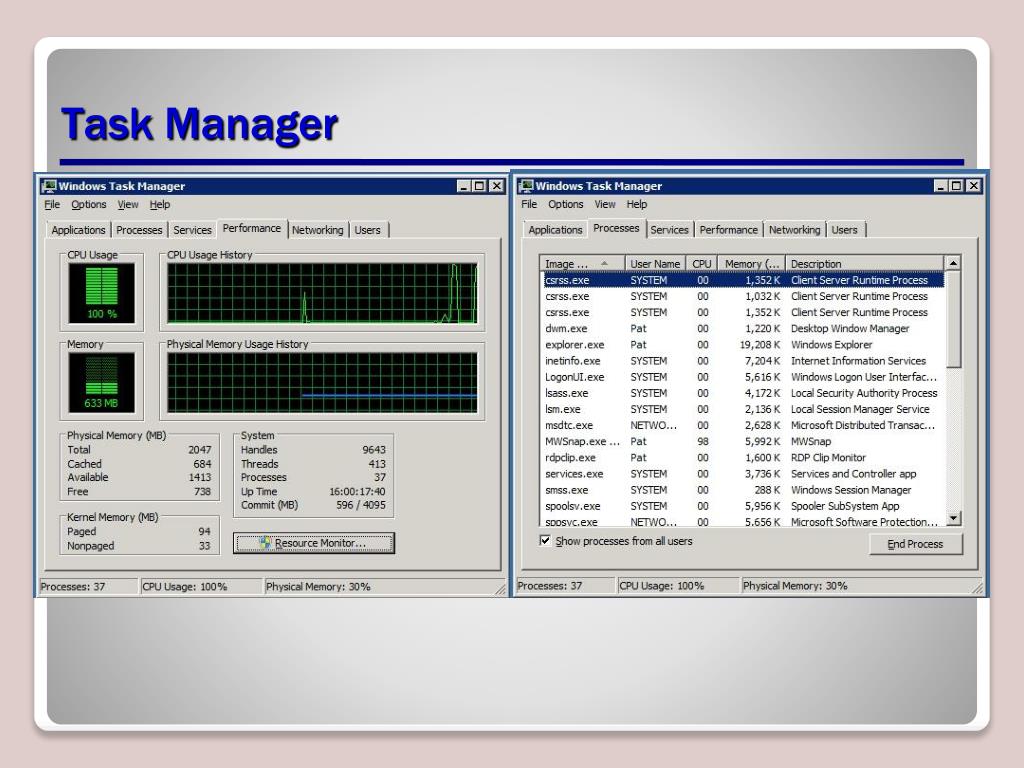Open Options menu in left Task Manager window
The height and width of the screenshot is (768, 1024).
click(89, 204)
